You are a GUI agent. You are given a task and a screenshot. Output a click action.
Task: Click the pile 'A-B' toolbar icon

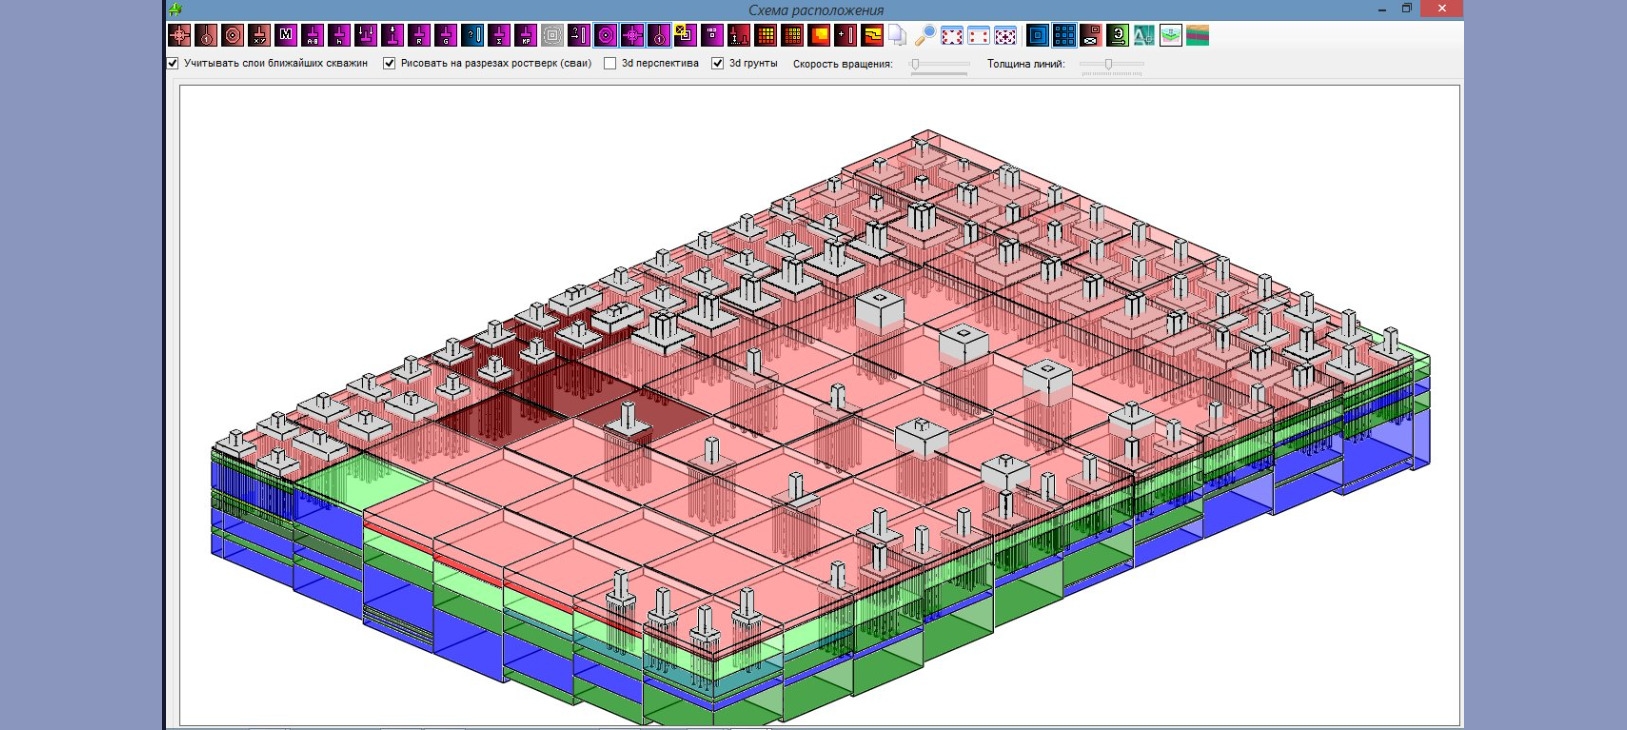click(x=313, y=36)
